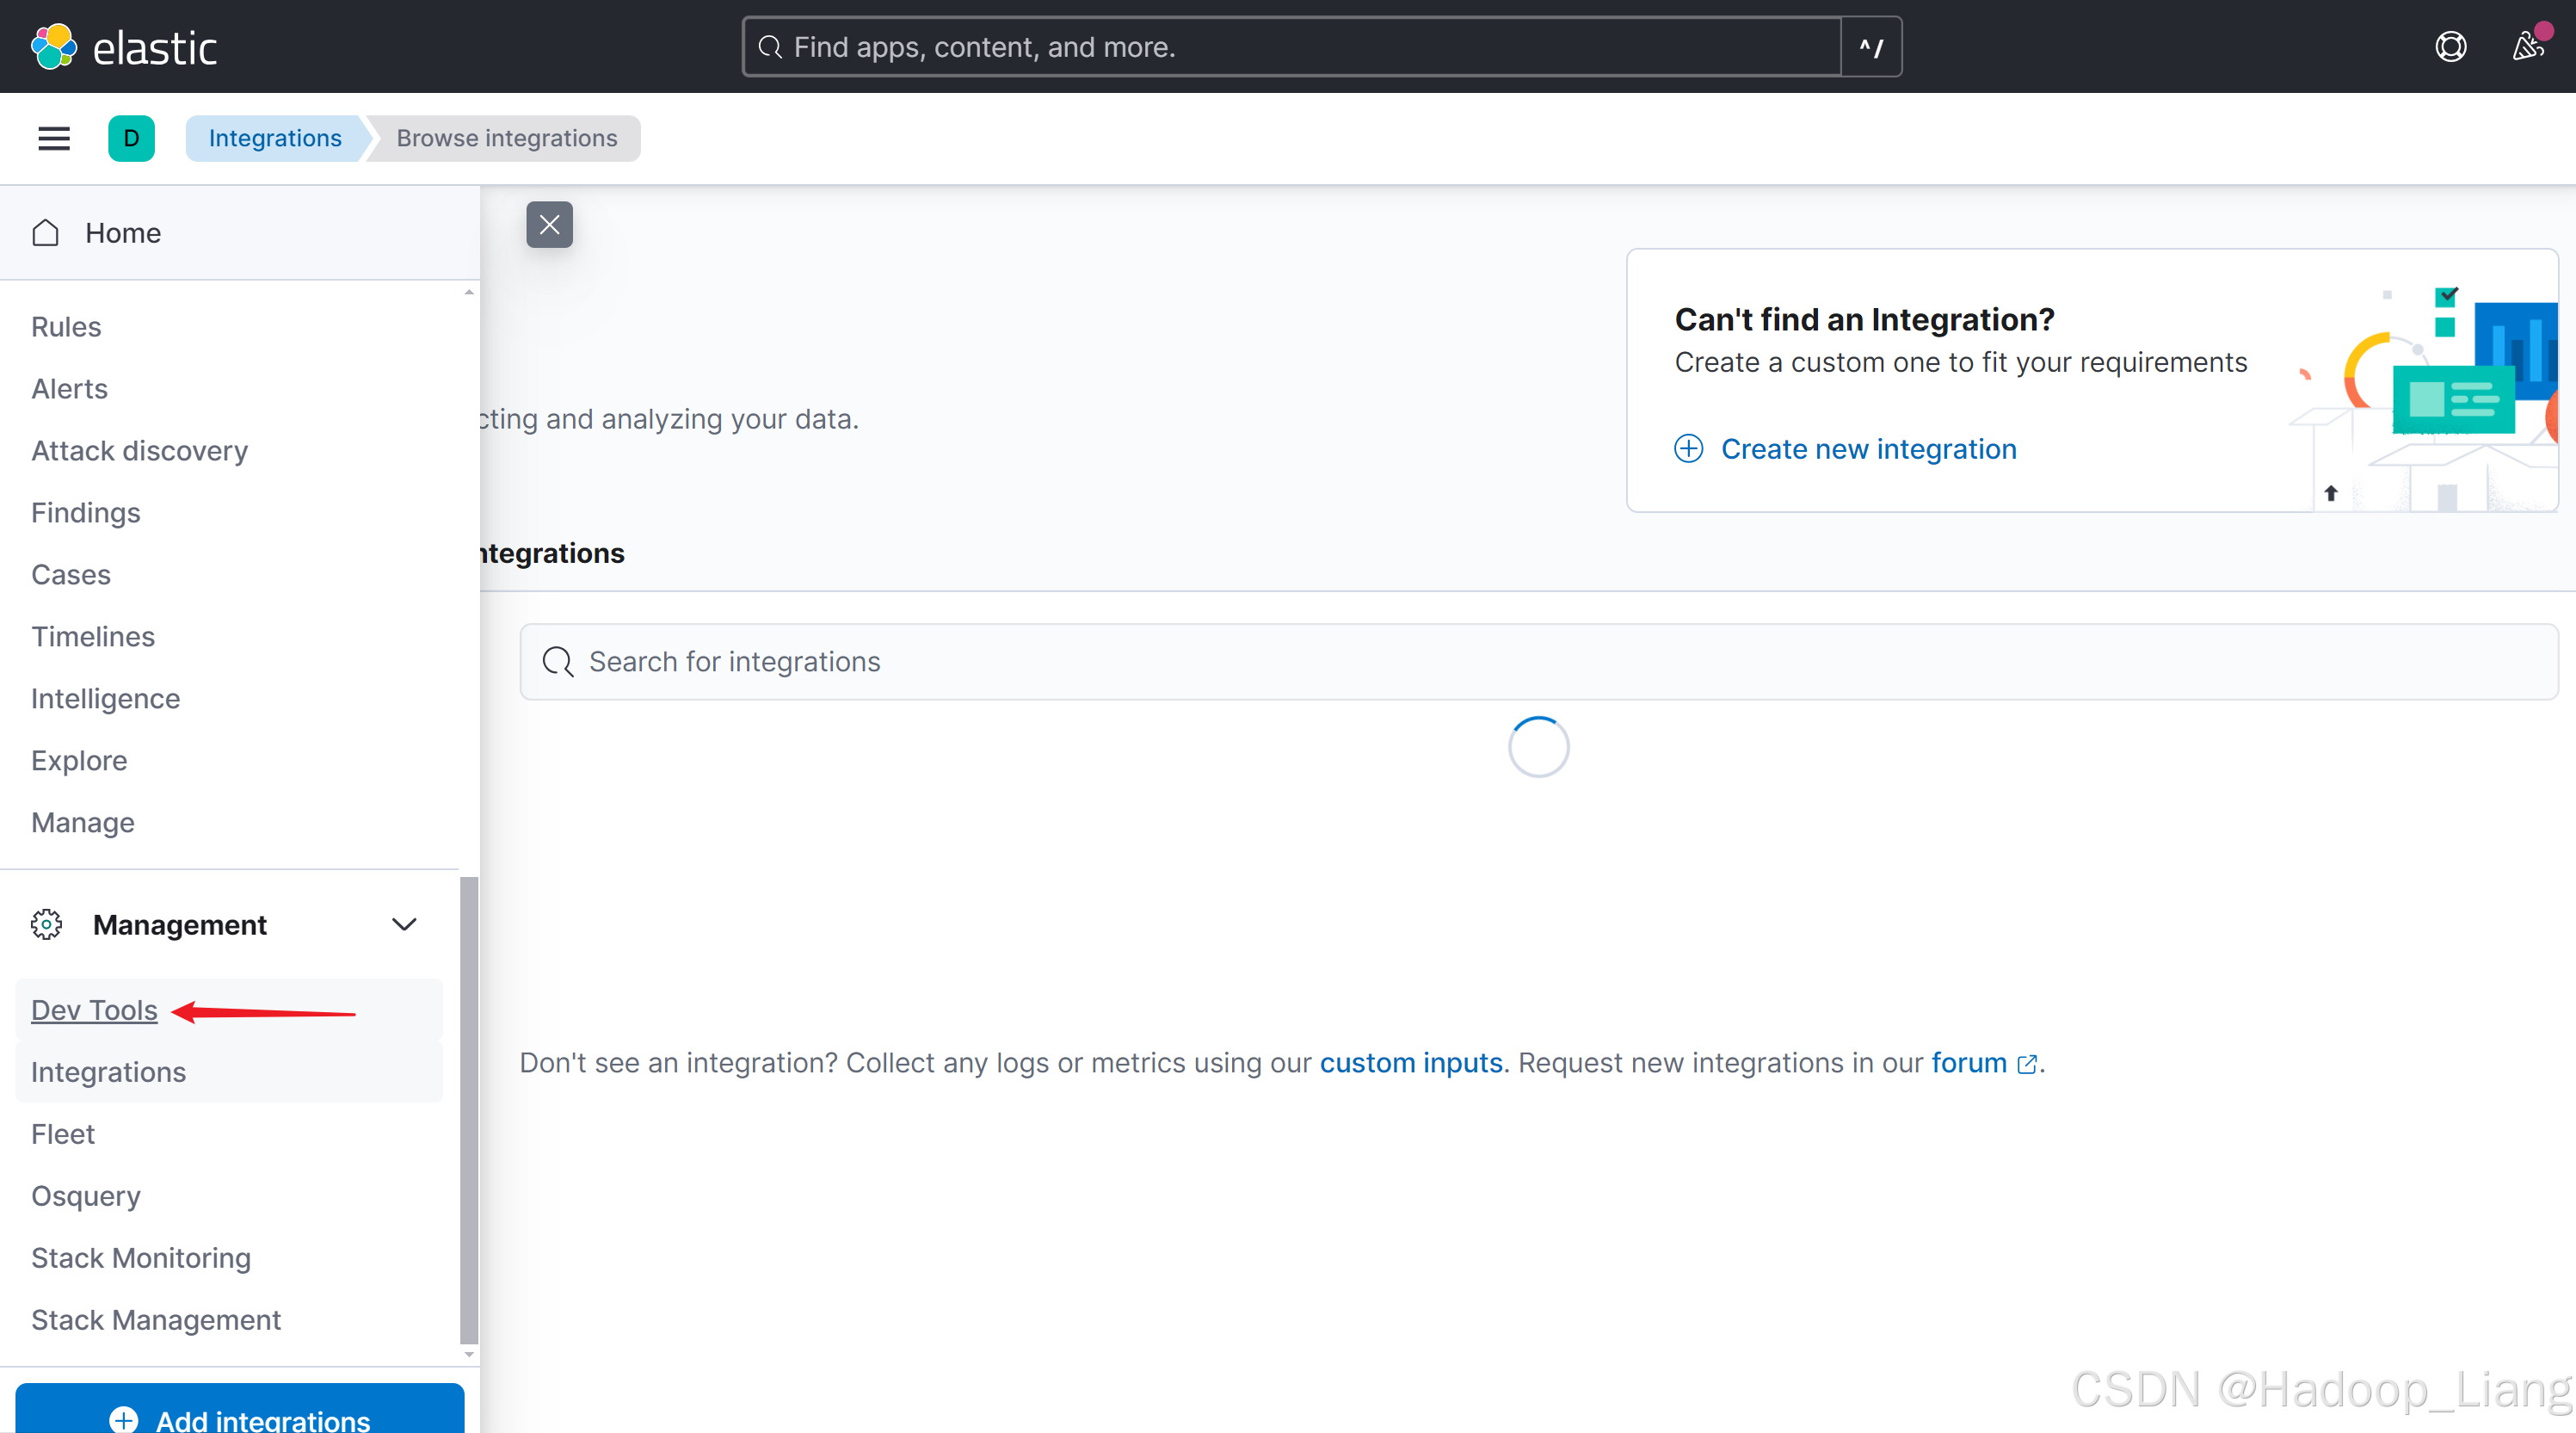Click Create new integration link
Image resolution: width=2576 pixels, height=1433 pixels.
1868,449
